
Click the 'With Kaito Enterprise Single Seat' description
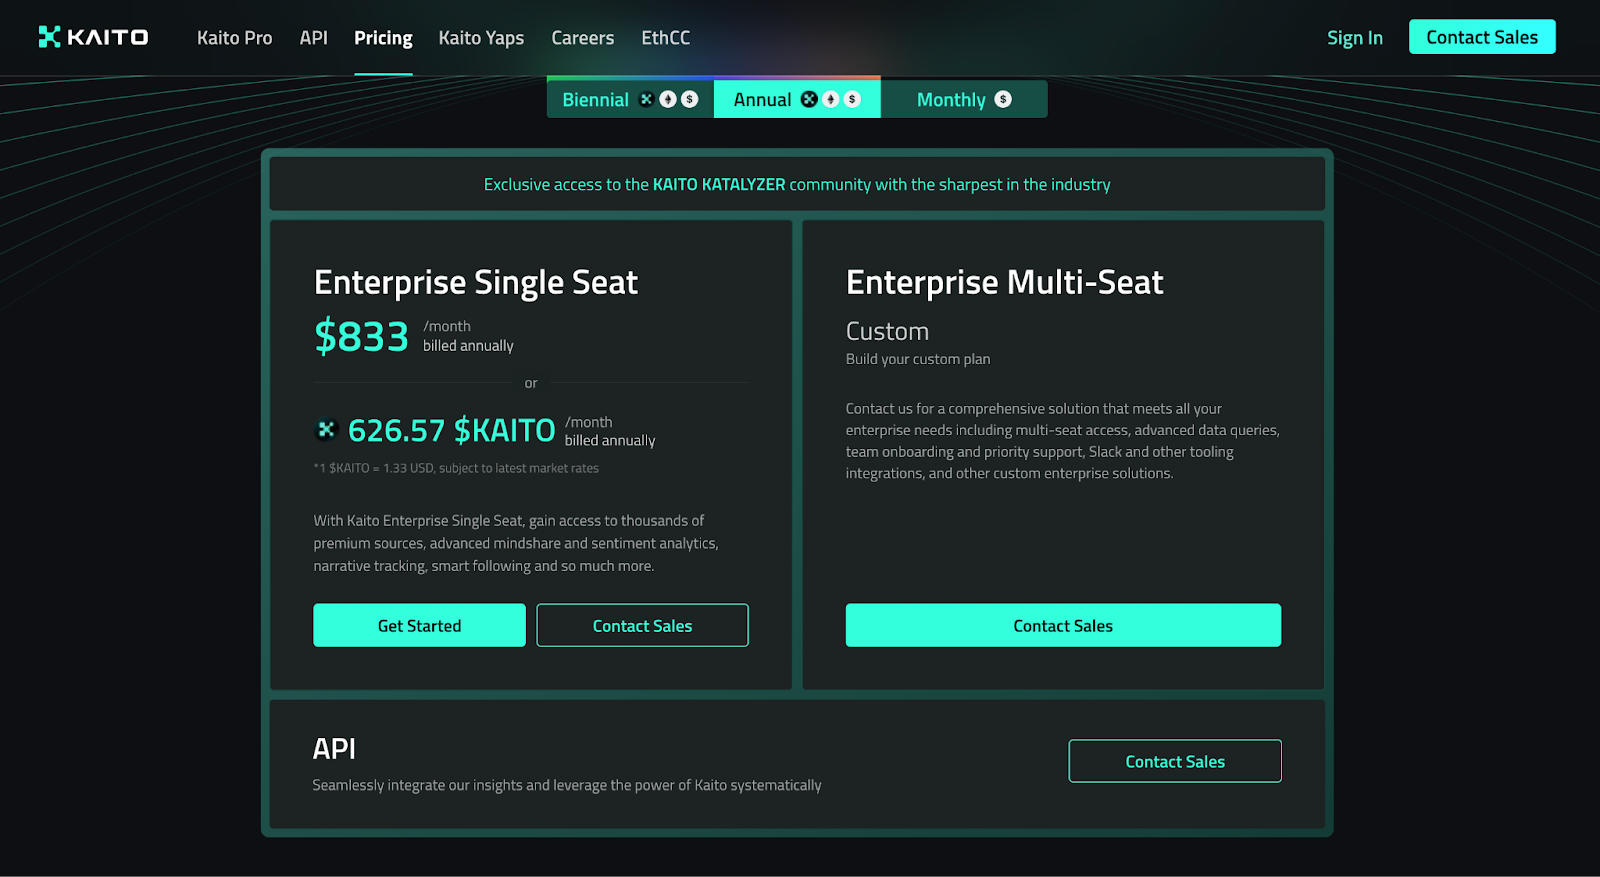pyautogui.click(x=516, y=543)
